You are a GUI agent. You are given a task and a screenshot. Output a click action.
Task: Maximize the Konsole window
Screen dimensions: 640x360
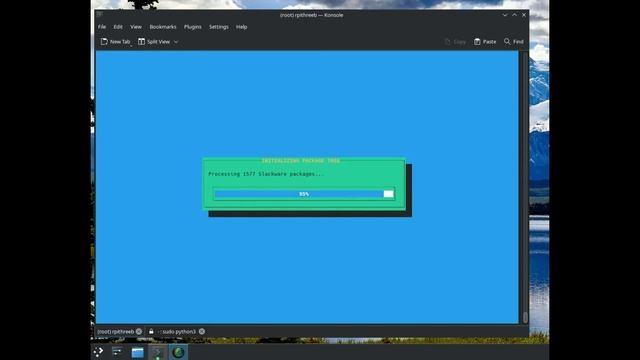click(x=514, y=15)
